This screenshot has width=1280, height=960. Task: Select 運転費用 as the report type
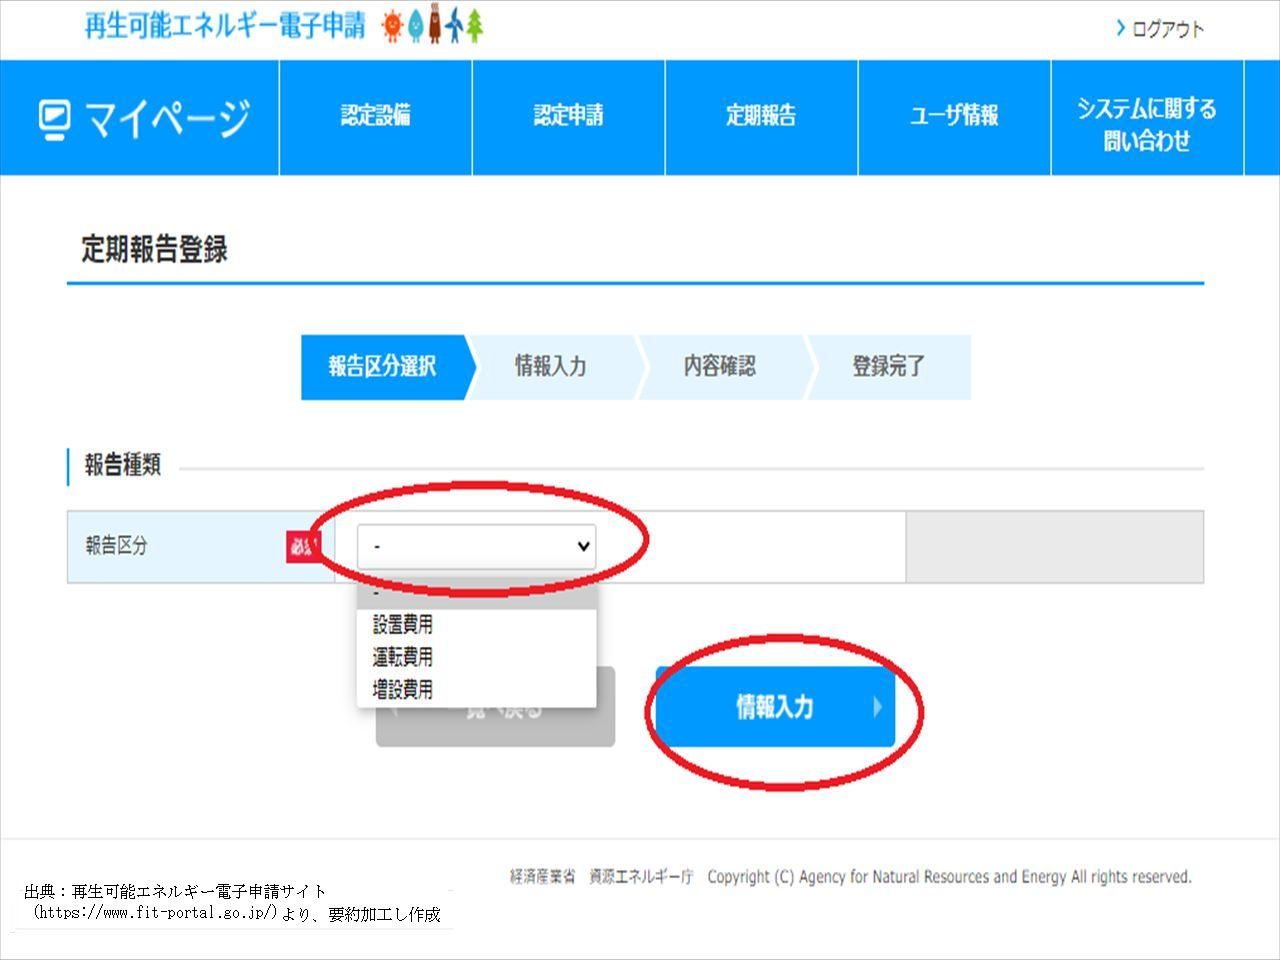pyautogui.click(x=405, y=657)
